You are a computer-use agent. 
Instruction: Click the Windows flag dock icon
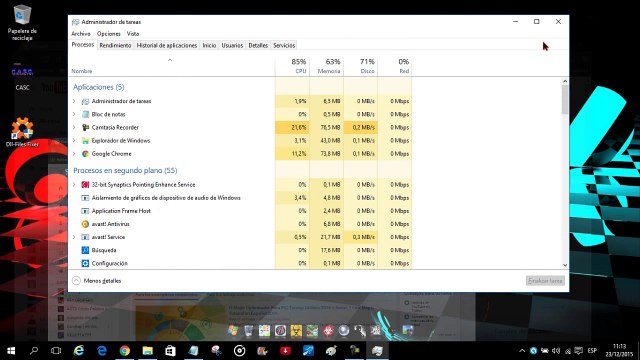233,331
